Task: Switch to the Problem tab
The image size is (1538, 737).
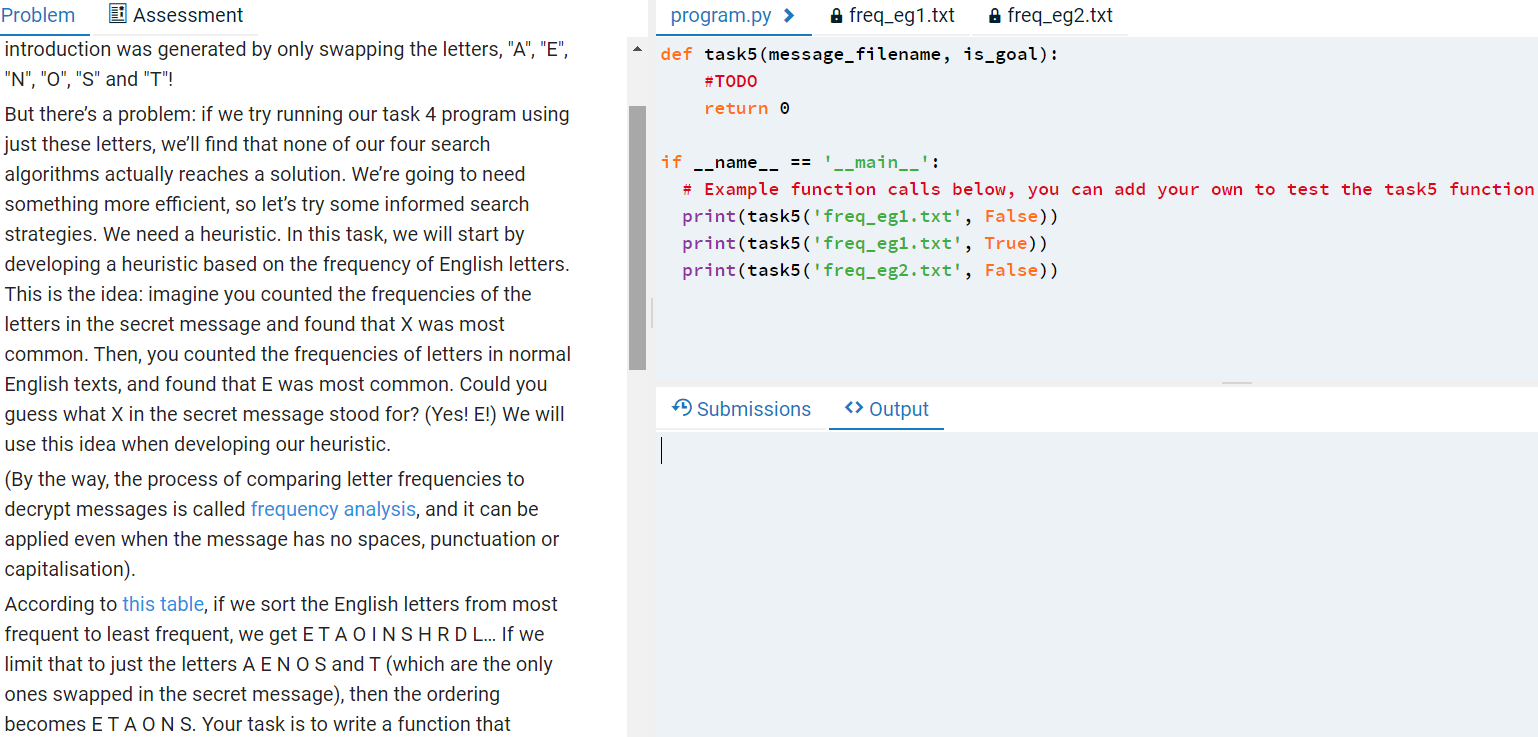Action: (x=40, y=14)
